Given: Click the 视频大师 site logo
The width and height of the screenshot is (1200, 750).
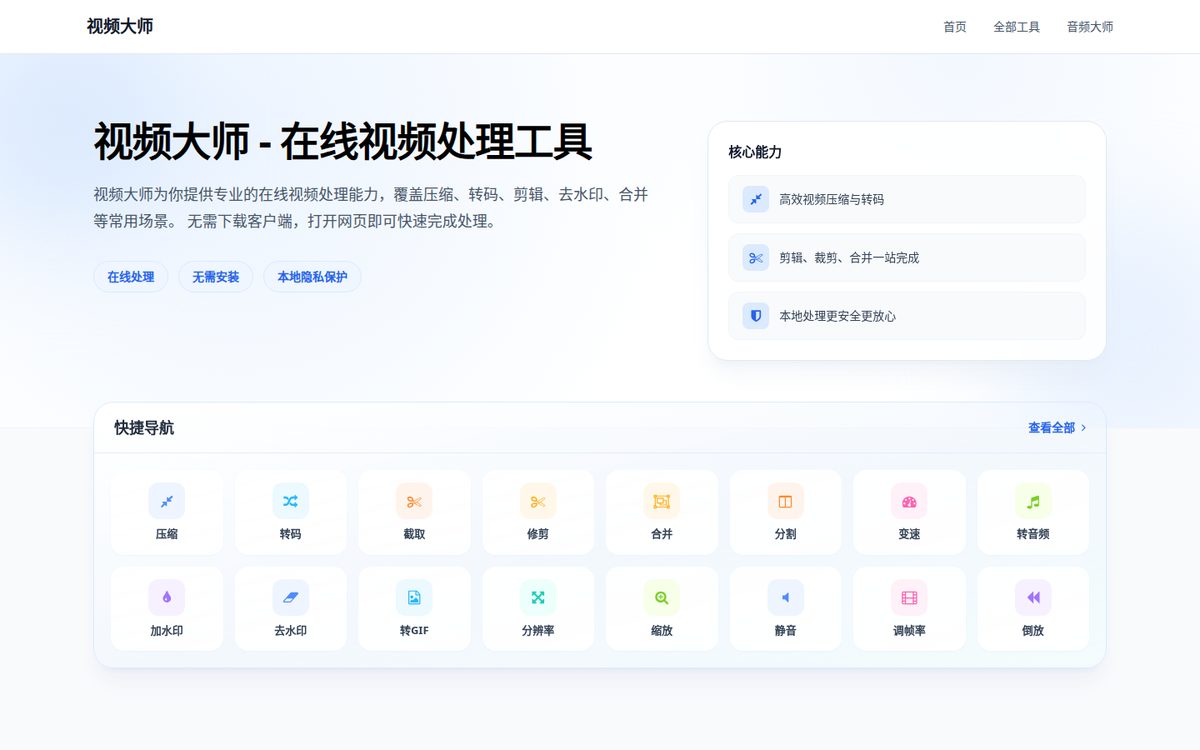Looking at the screenshot, I should pos(120,26).
